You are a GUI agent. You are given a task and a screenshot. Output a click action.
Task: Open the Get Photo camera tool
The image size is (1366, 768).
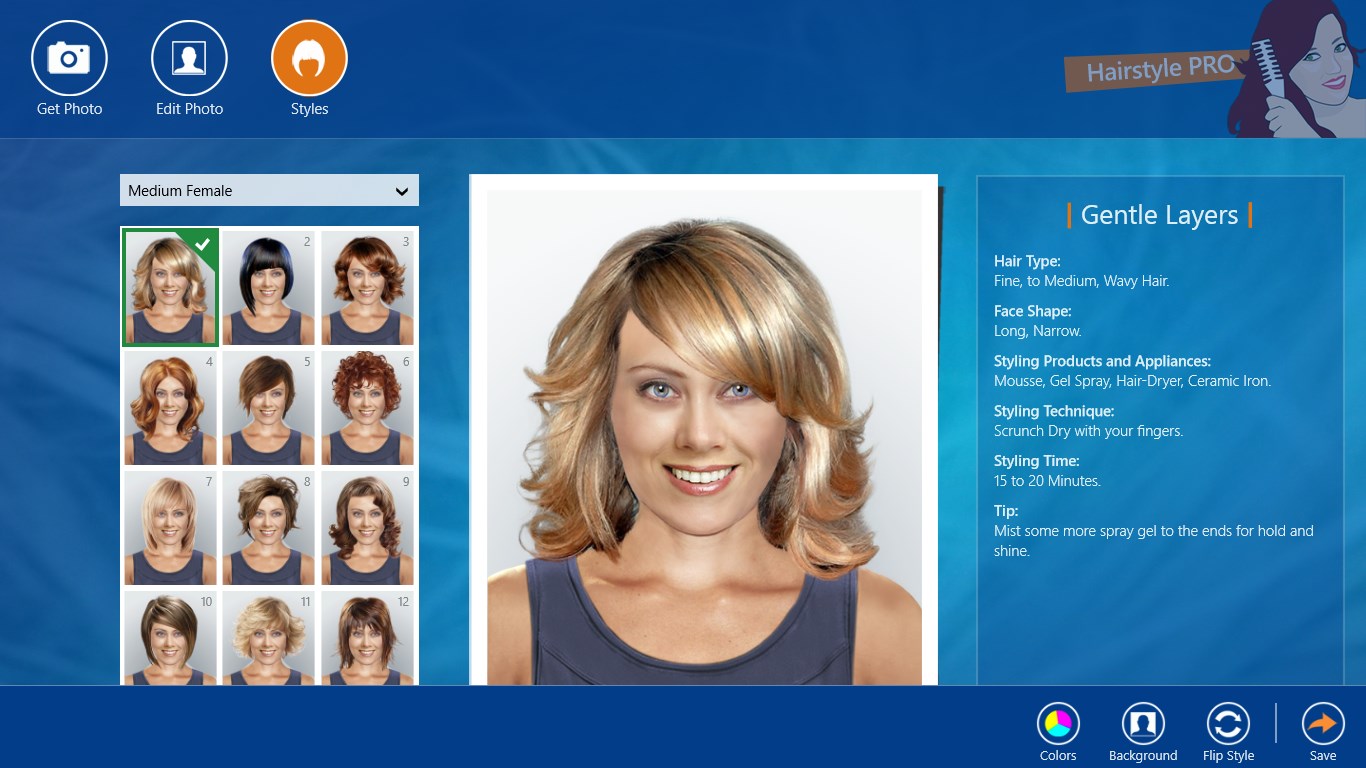point(69,57)
